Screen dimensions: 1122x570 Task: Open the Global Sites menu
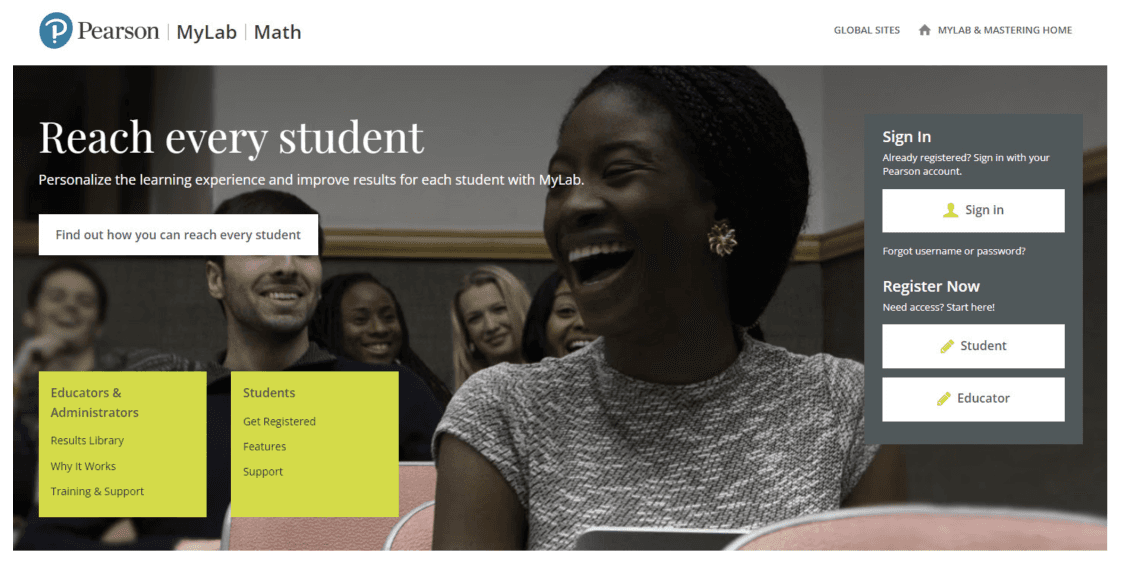(867, 30)
